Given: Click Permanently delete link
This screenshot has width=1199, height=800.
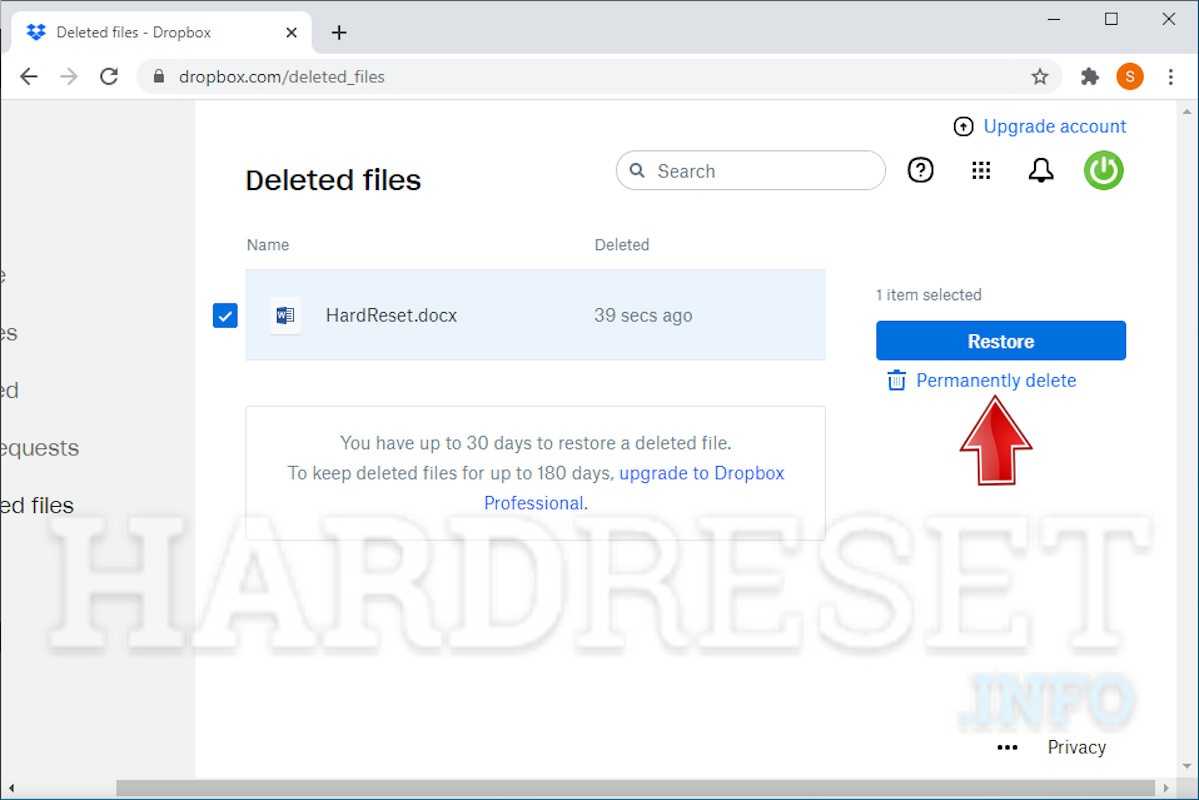Looking at the screenshot, I should coord(996,380).
